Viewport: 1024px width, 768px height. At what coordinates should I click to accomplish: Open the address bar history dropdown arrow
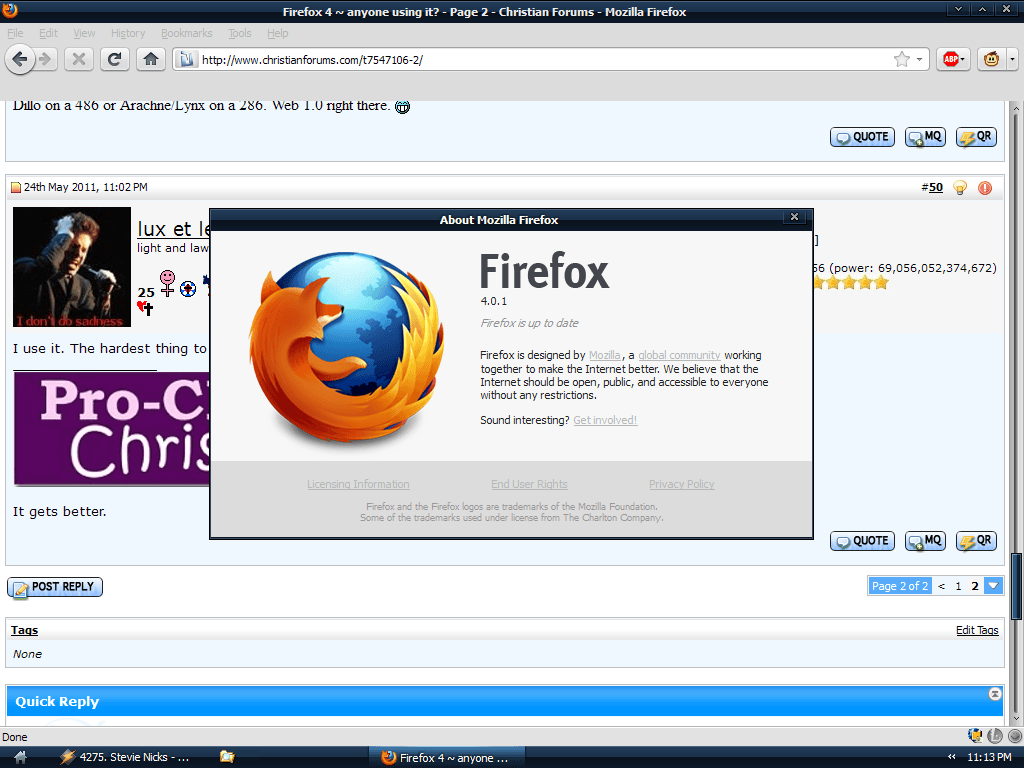coord(920,60)
